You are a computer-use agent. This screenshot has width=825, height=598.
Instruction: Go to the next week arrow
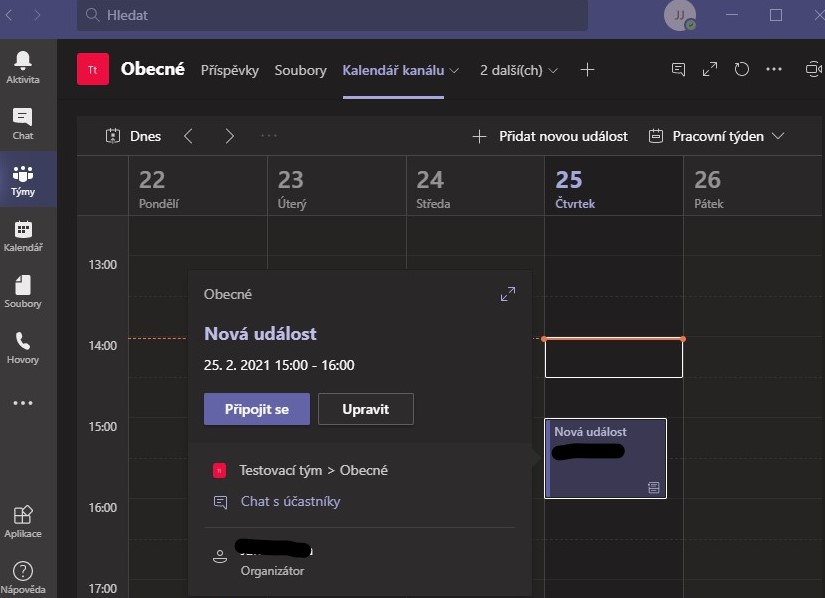[x=229, y=136]
